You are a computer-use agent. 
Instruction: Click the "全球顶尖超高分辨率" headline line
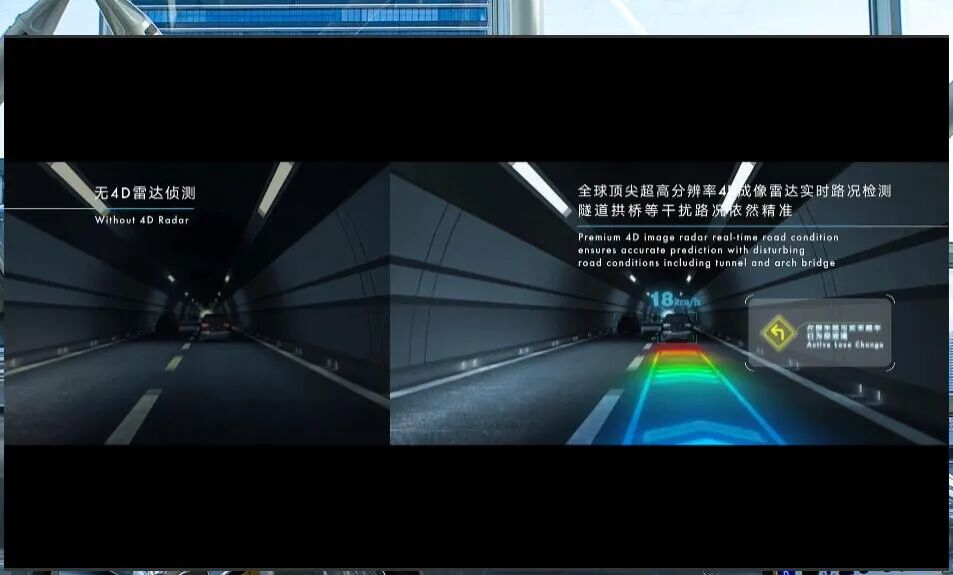(x=734, y=191)
